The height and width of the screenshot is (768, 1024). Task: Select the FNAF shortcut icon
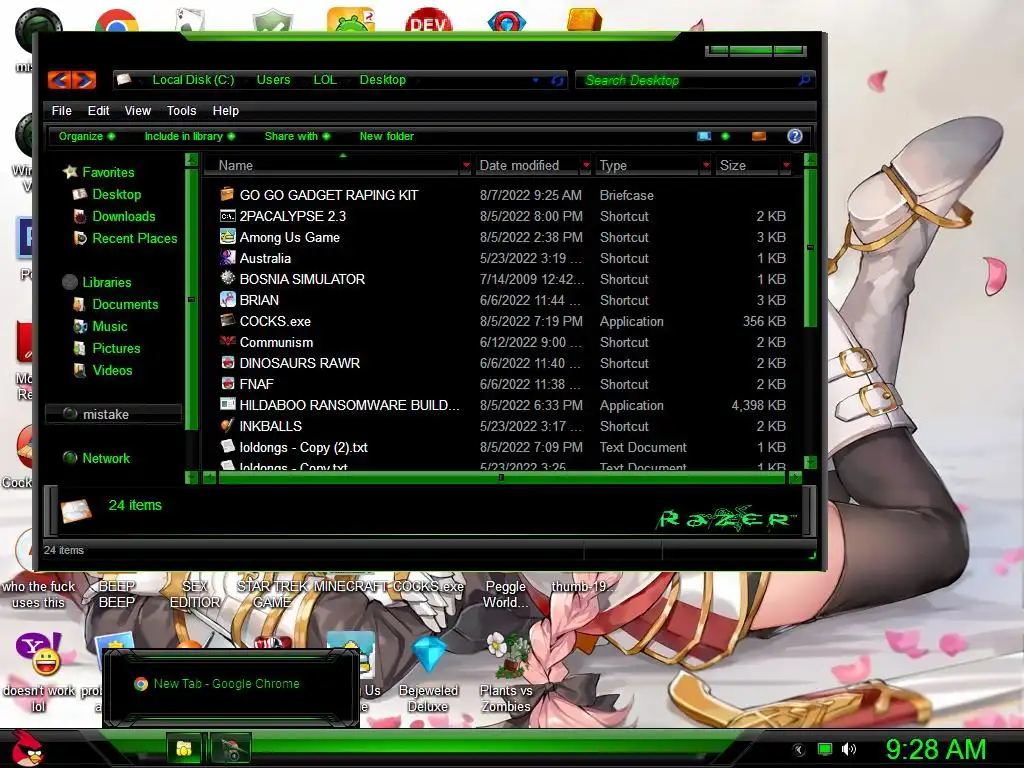227,383
